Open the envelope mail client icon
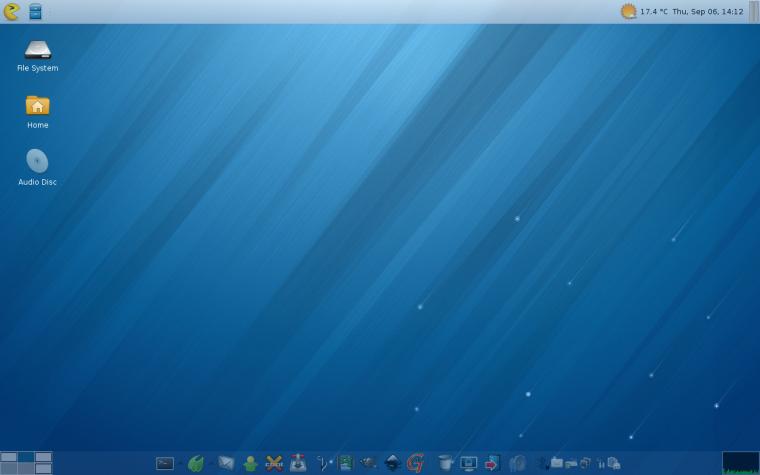The image size is (760, 475). tap(226, 463)
